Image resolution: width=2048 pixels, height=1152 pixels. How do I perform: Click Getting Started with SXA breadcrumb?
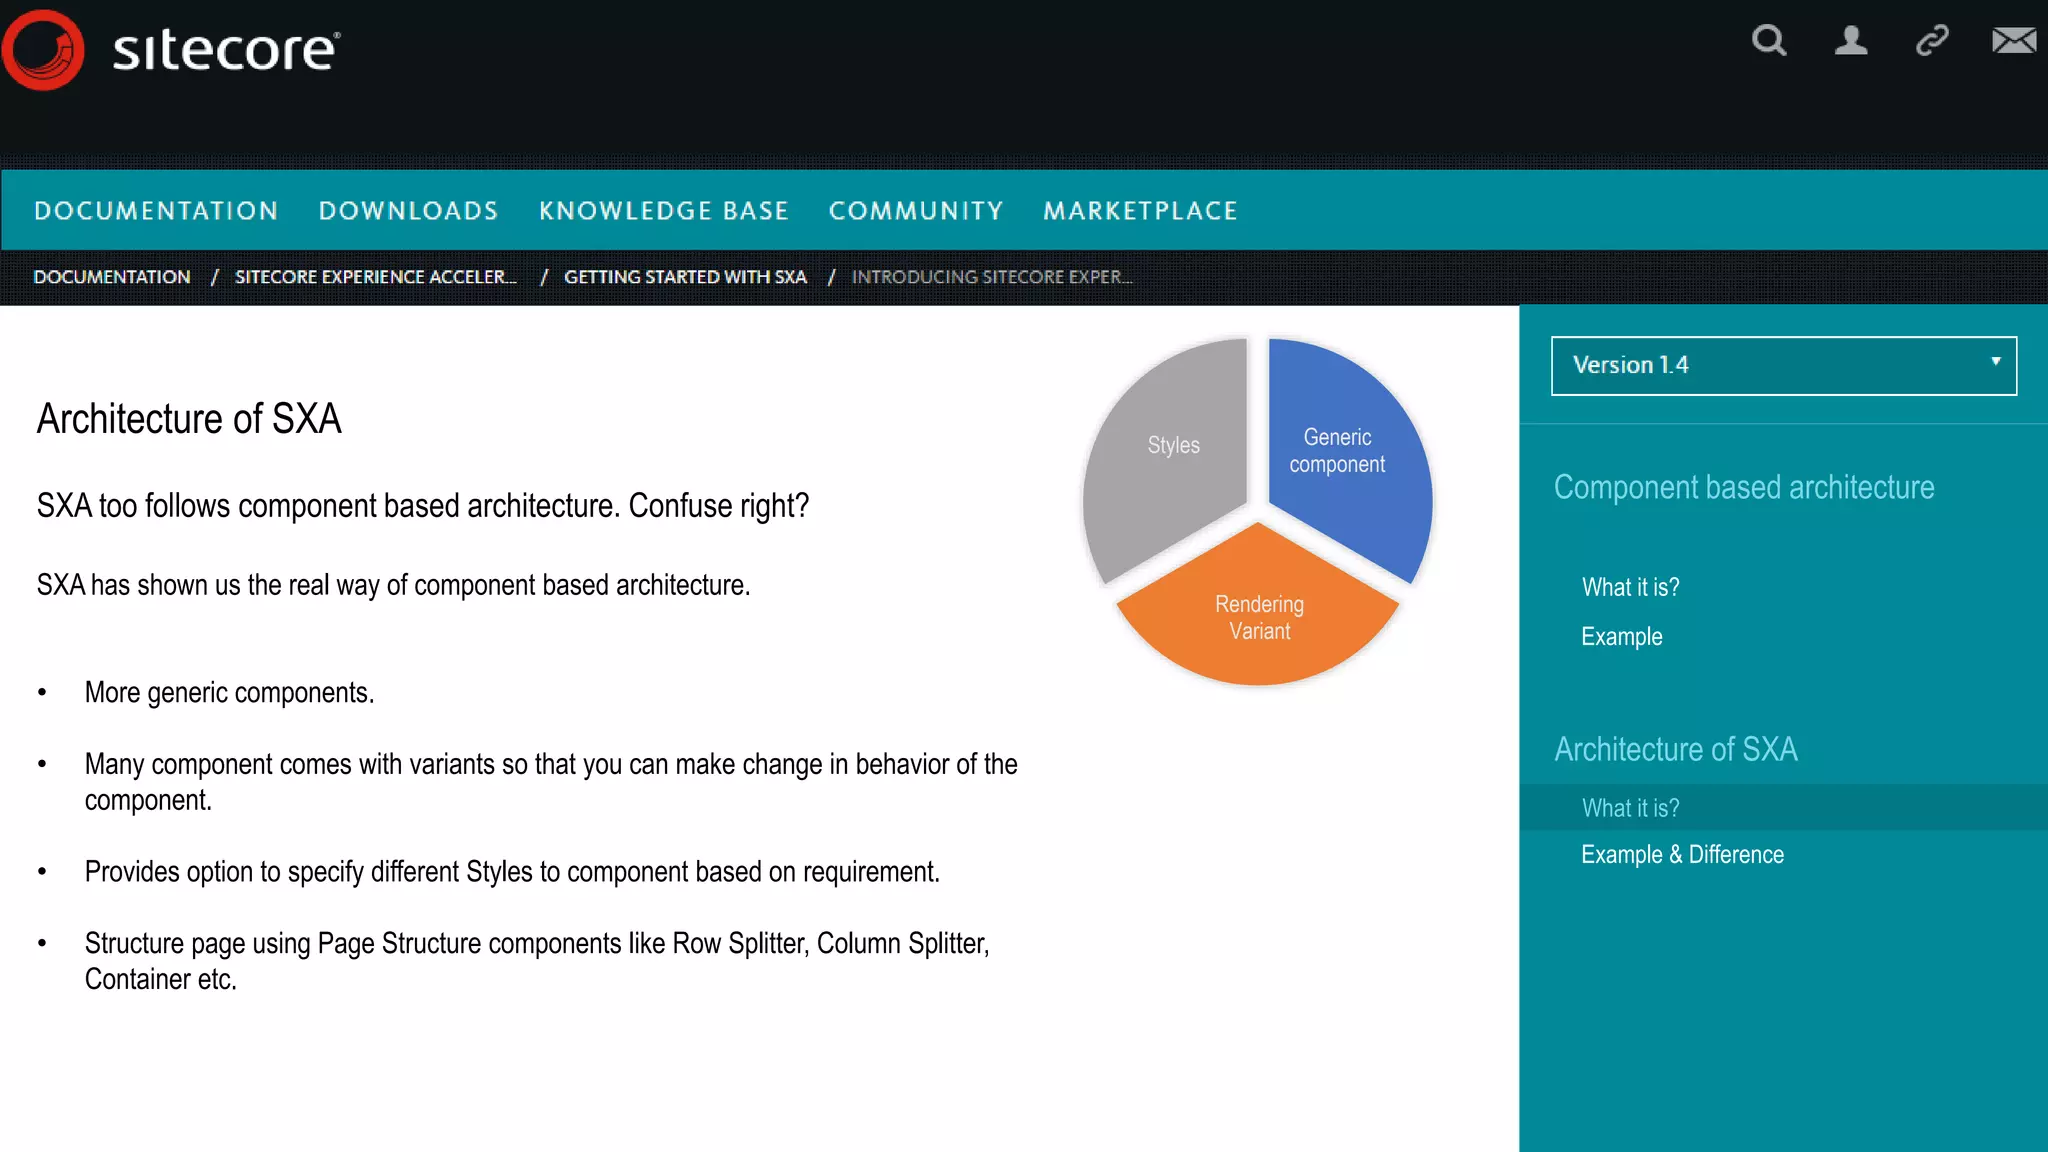tap(685, 277)
